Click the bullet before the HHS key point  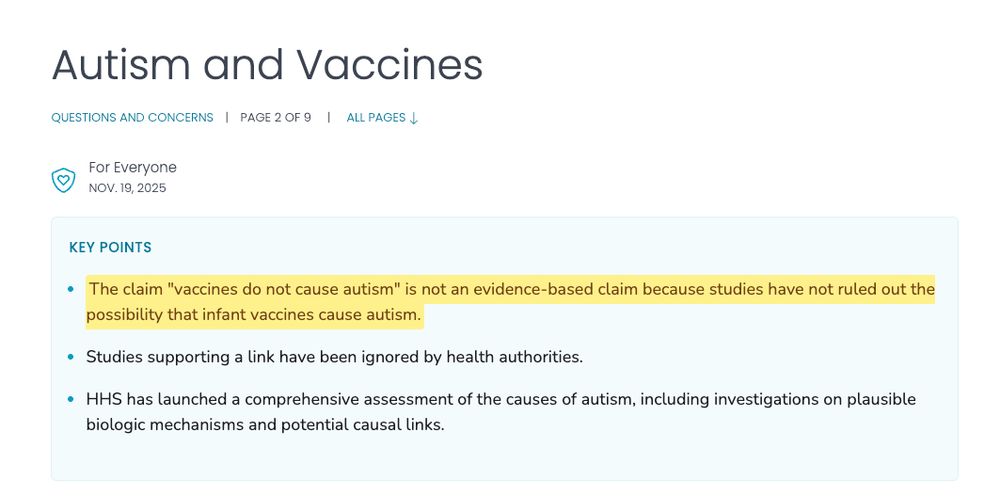pyautogui.click(x=71, y=400)
